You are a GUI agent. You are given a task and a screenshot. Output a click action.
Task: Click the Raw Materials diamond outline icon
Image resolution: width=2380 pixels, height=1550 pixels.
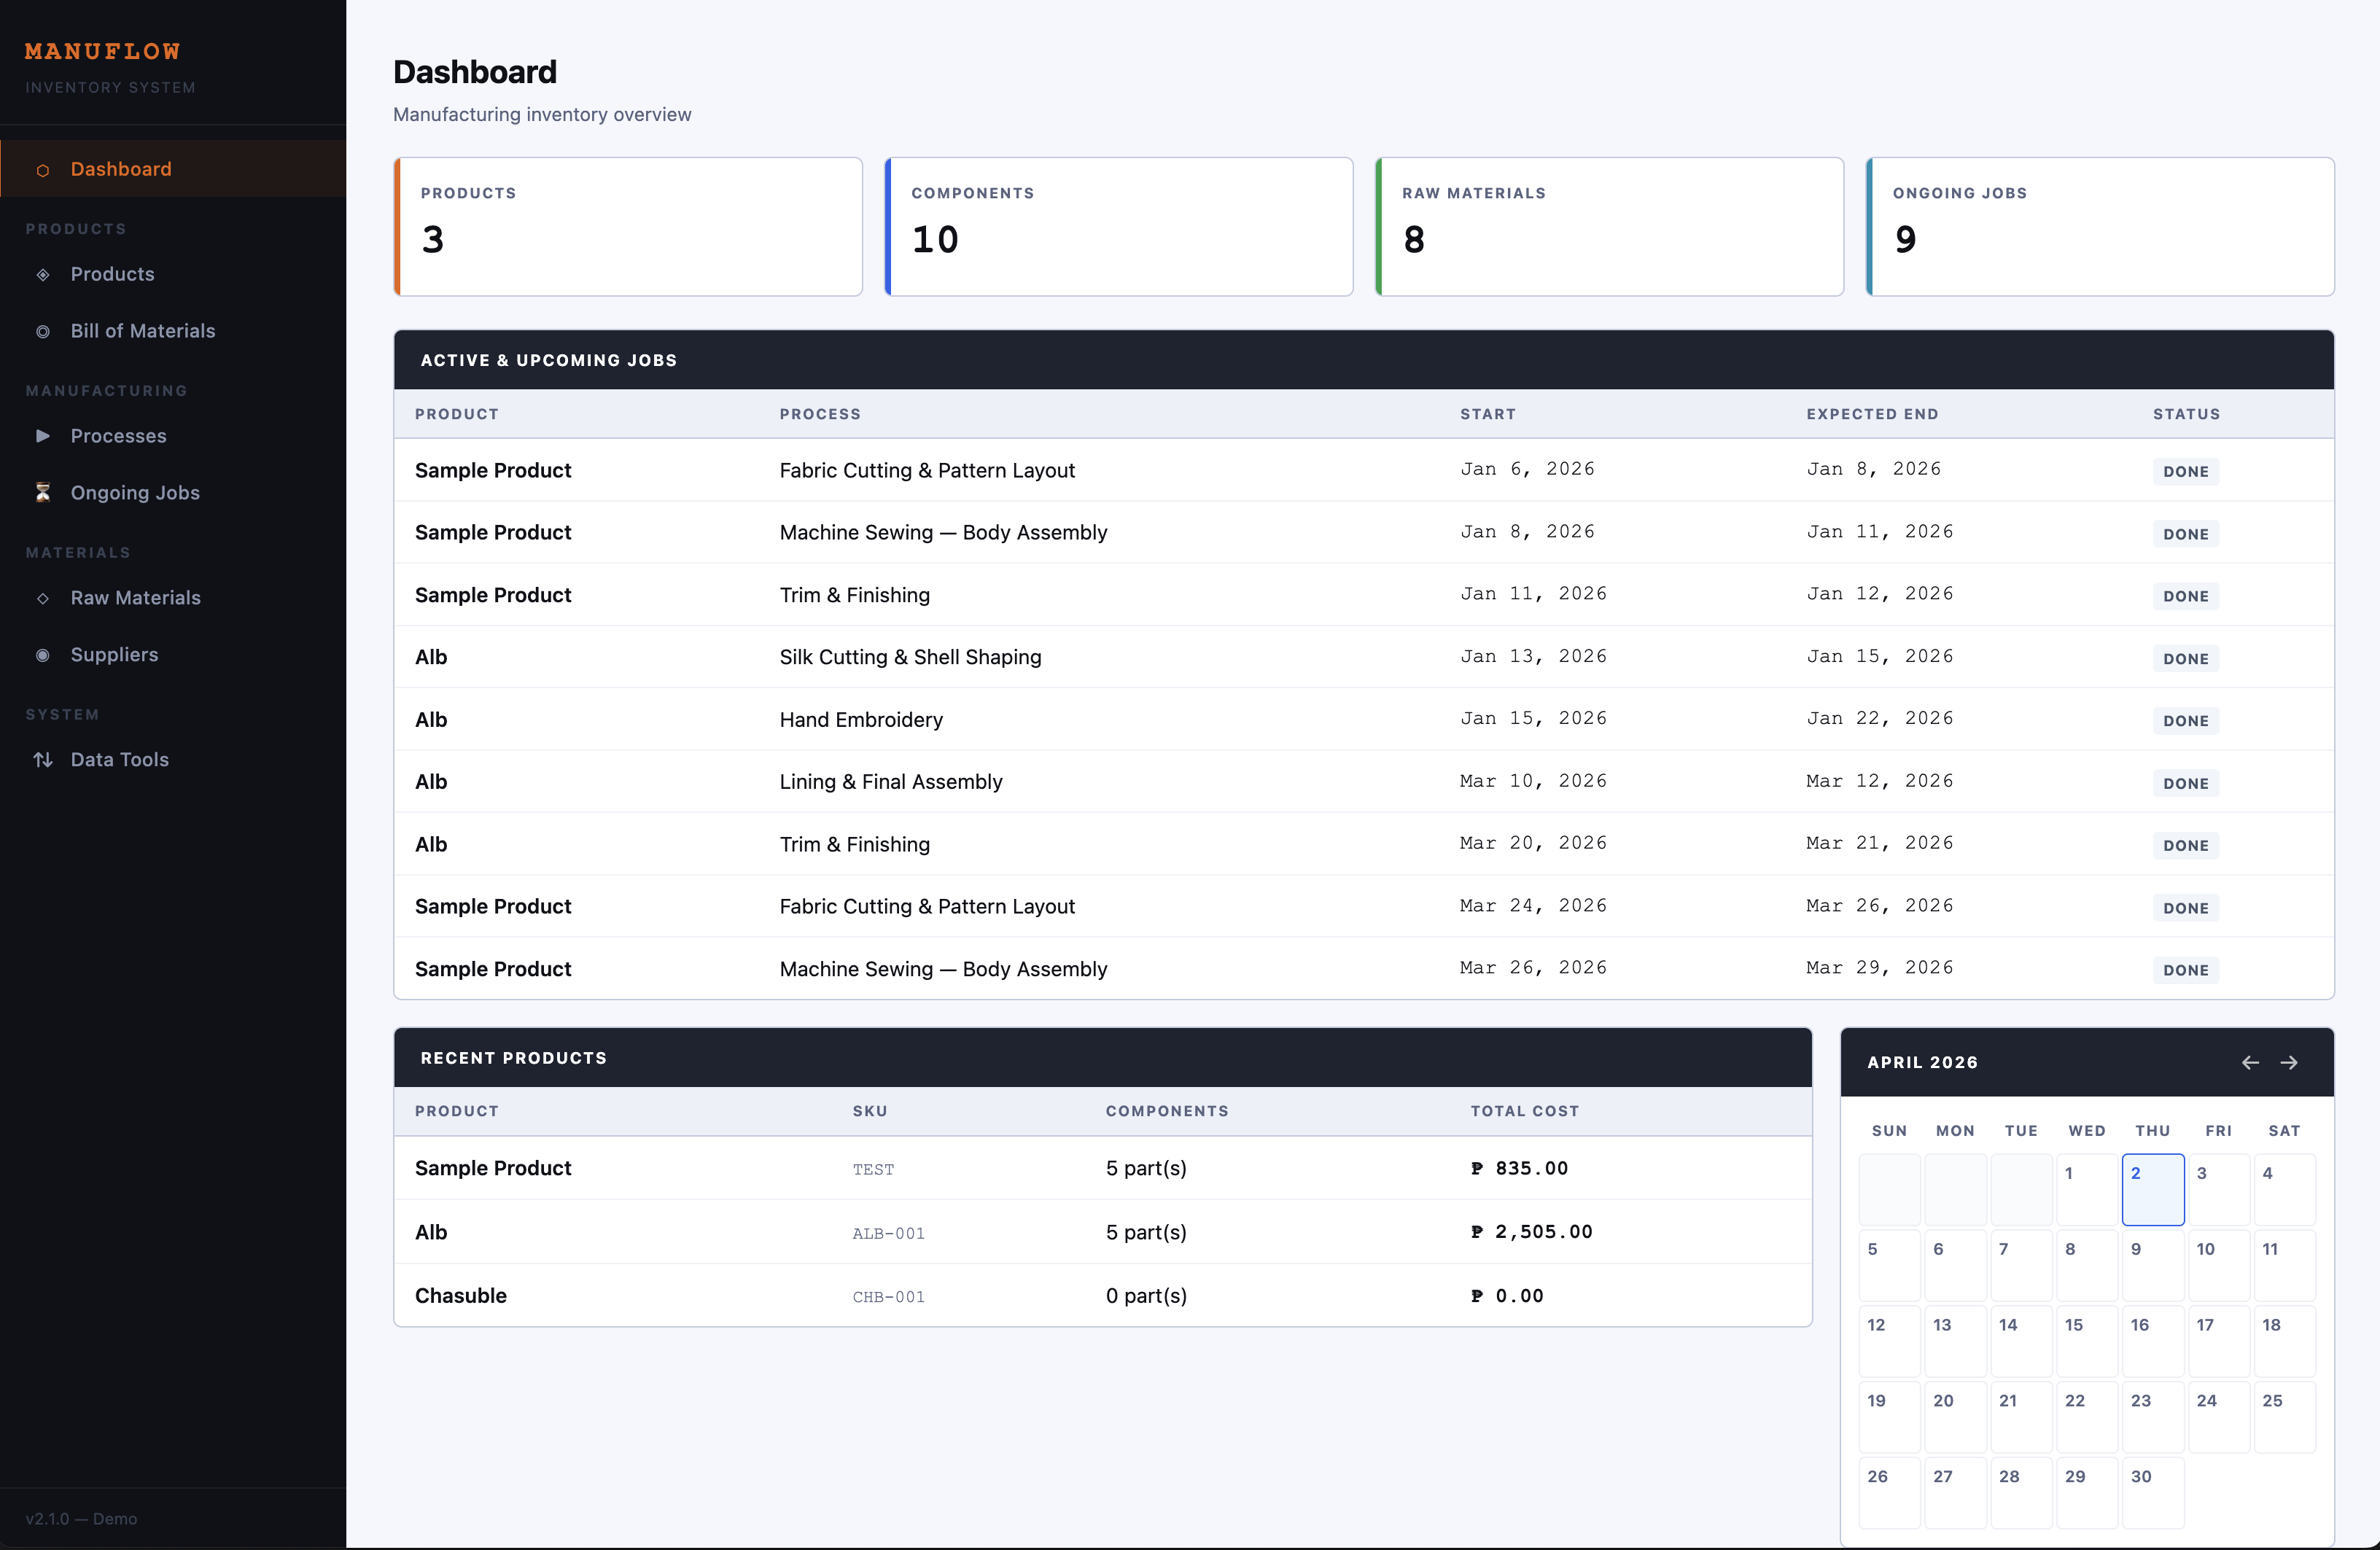pos(43,598)
